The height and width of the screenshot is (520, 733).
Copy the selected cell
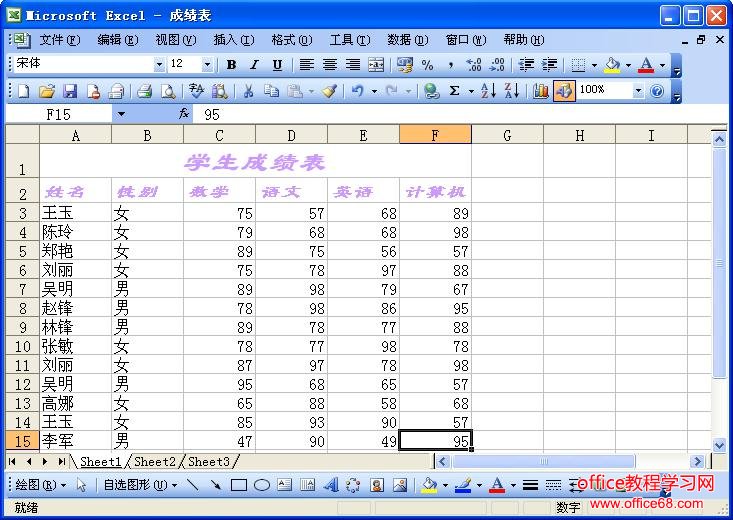click(271, 91)
